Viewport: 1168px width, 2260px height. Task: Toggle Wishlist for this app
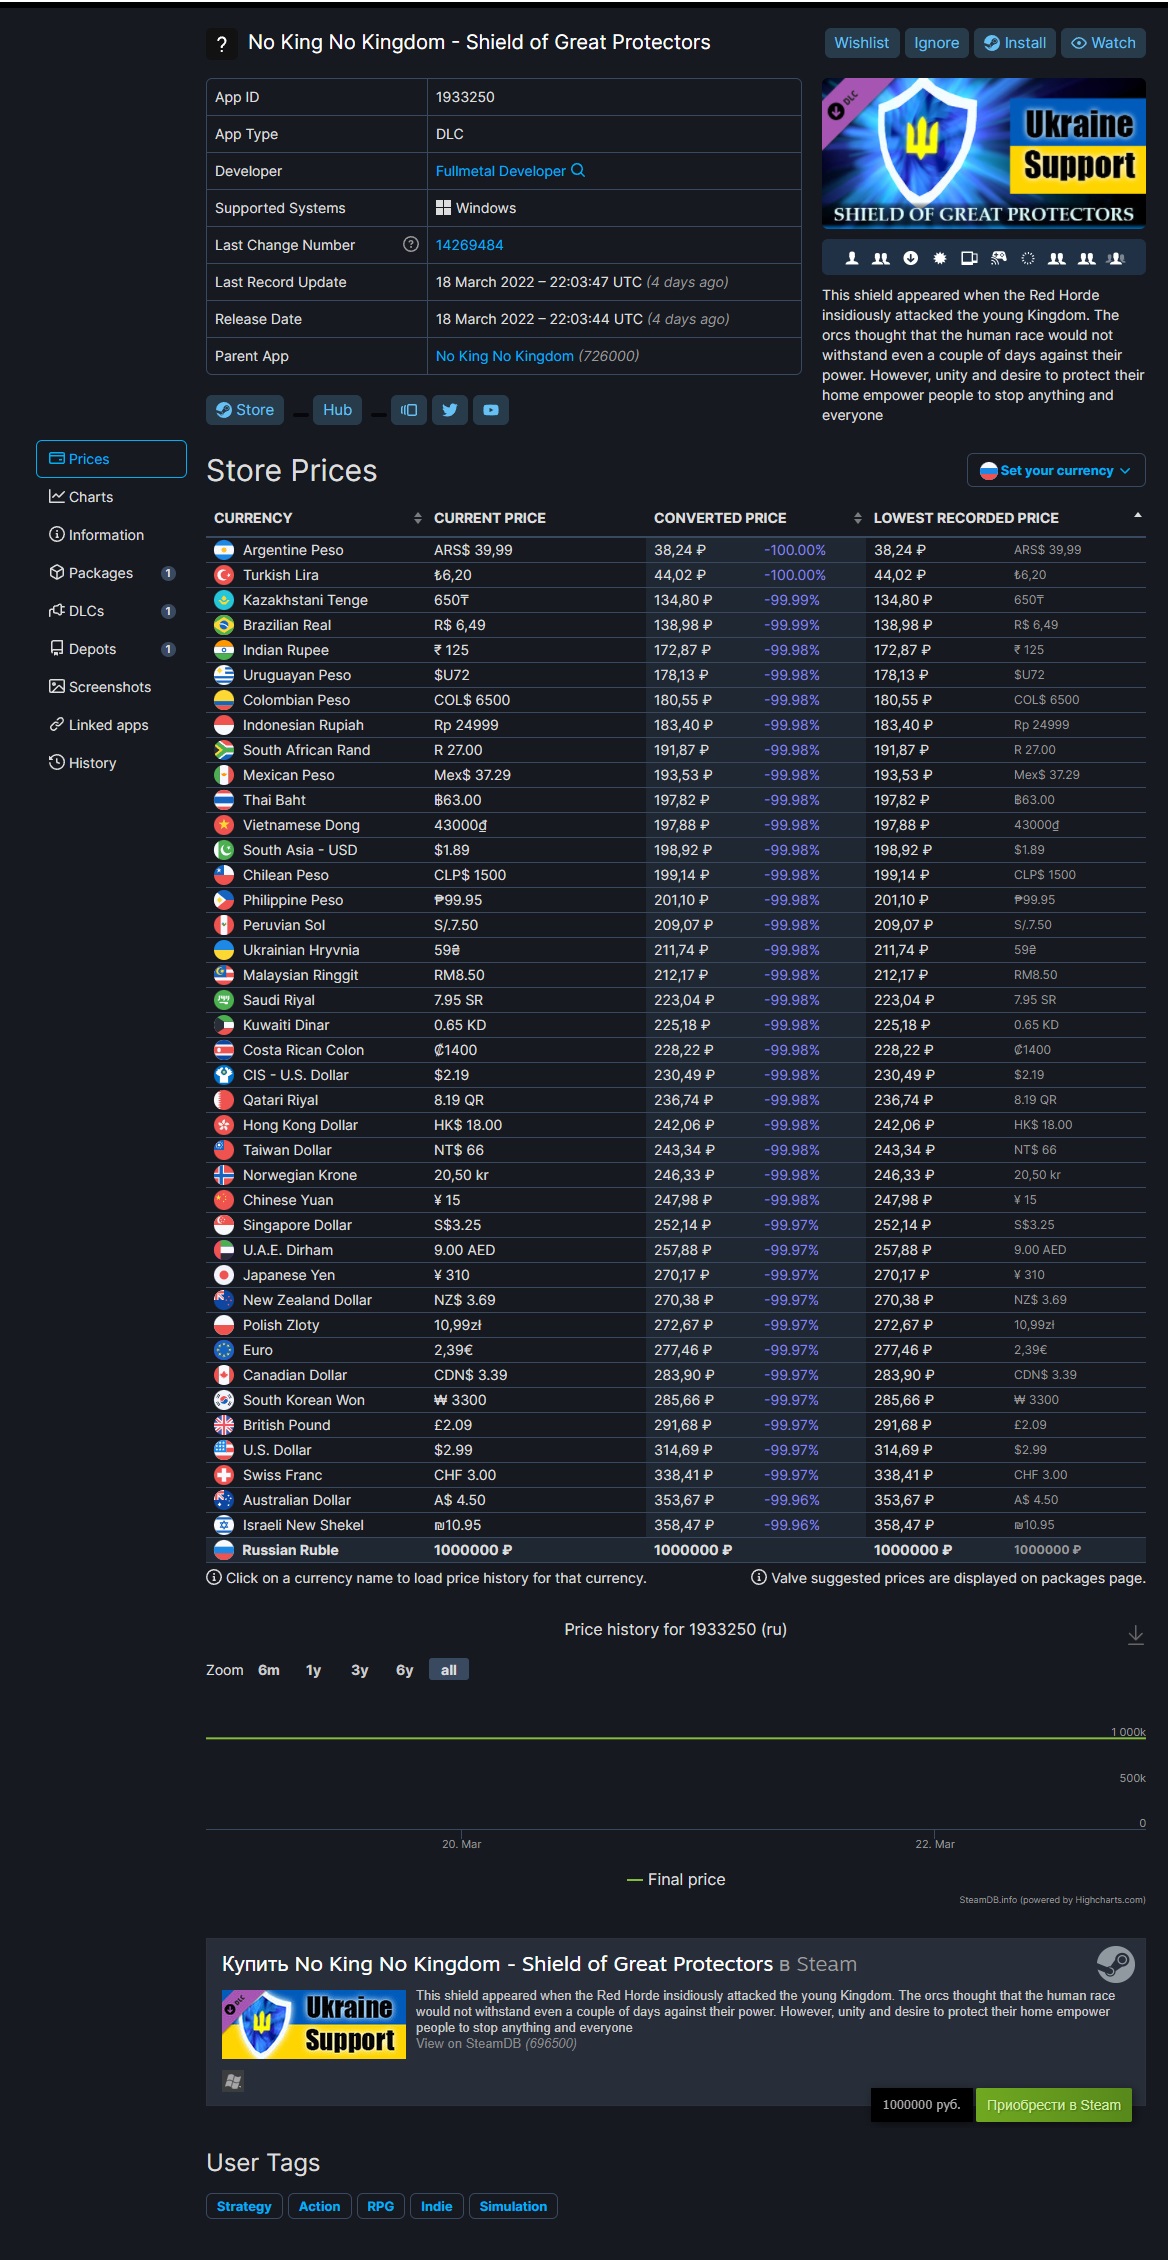(861, 43)
